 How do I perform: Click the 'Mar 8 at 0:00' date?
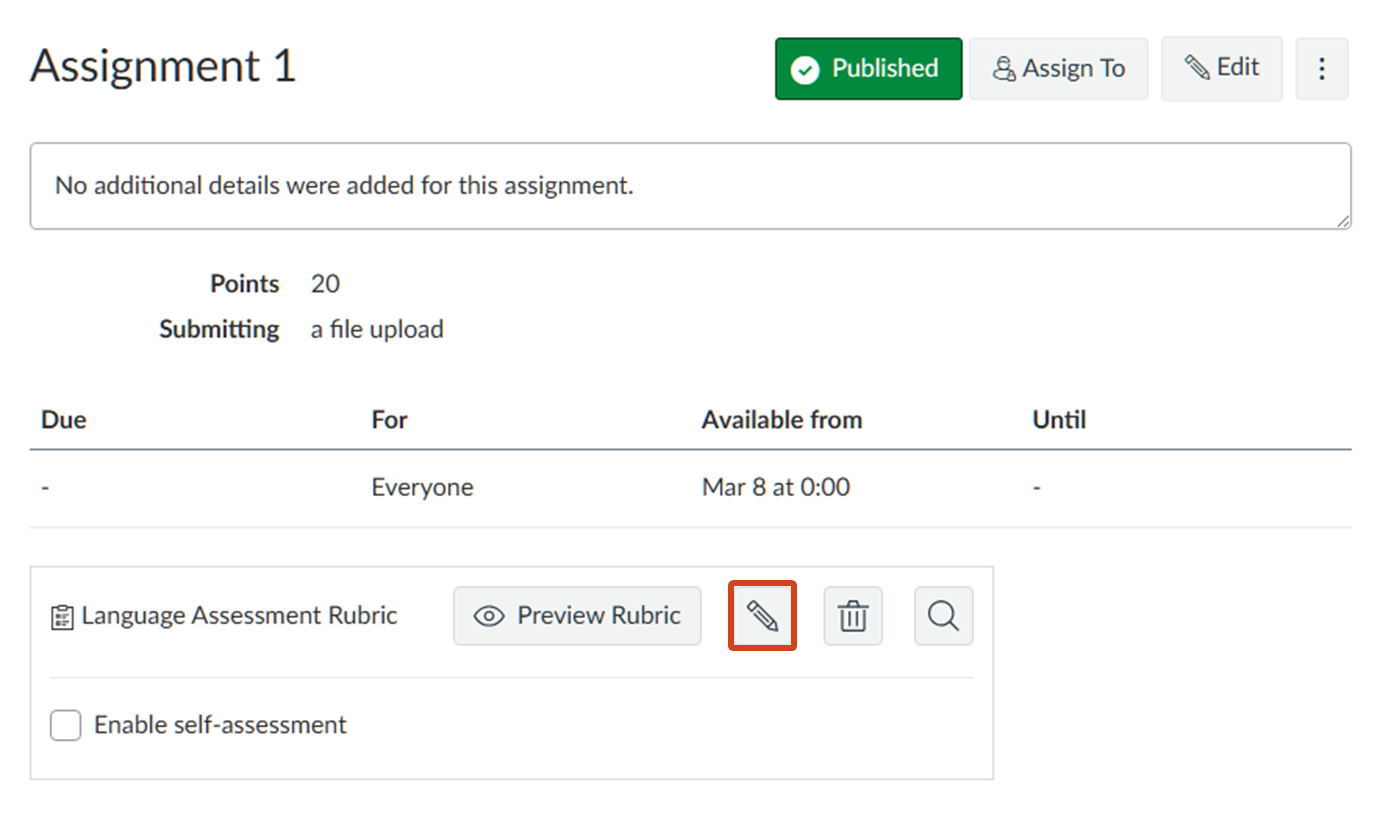[x=776, y=487]
